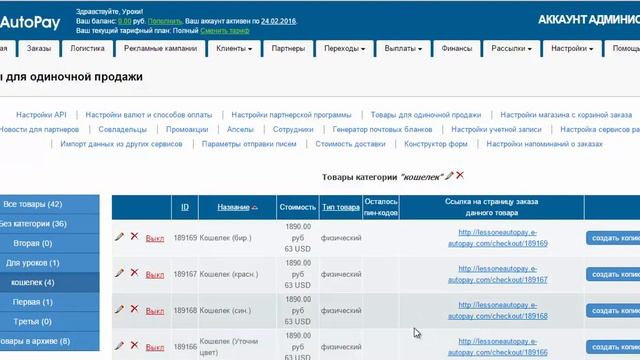Open the Рекламные кампании tab
Screen dimensions: 640x360
[160, 49]
